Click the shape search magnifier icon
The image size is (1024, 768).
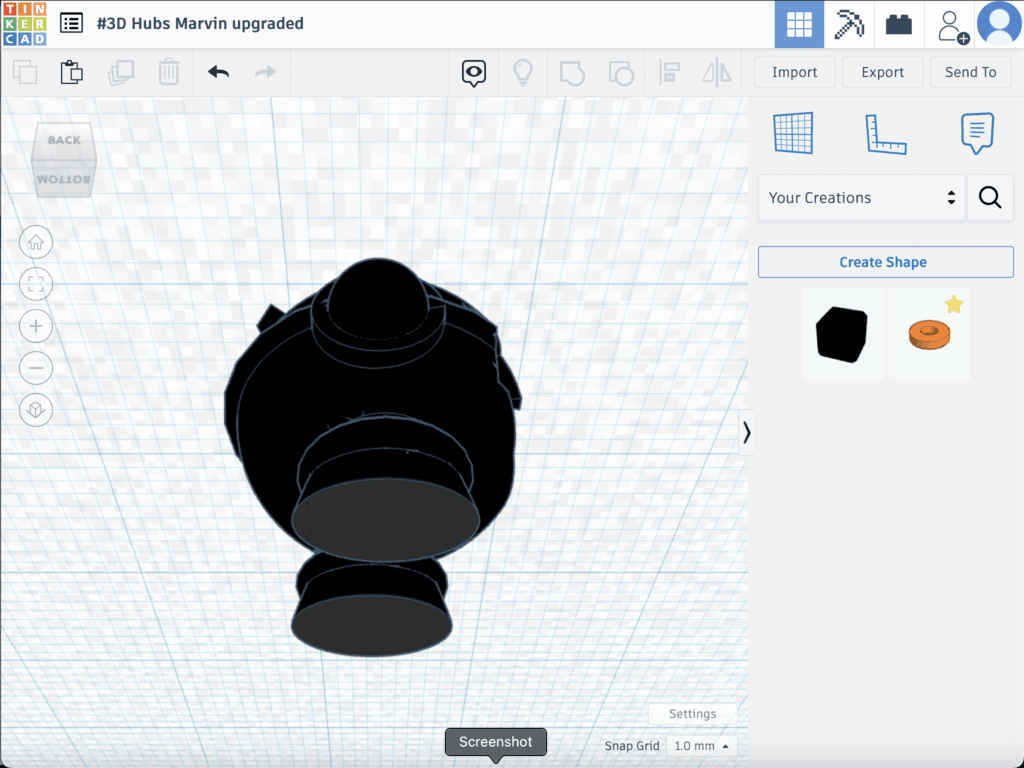point(990,197)
